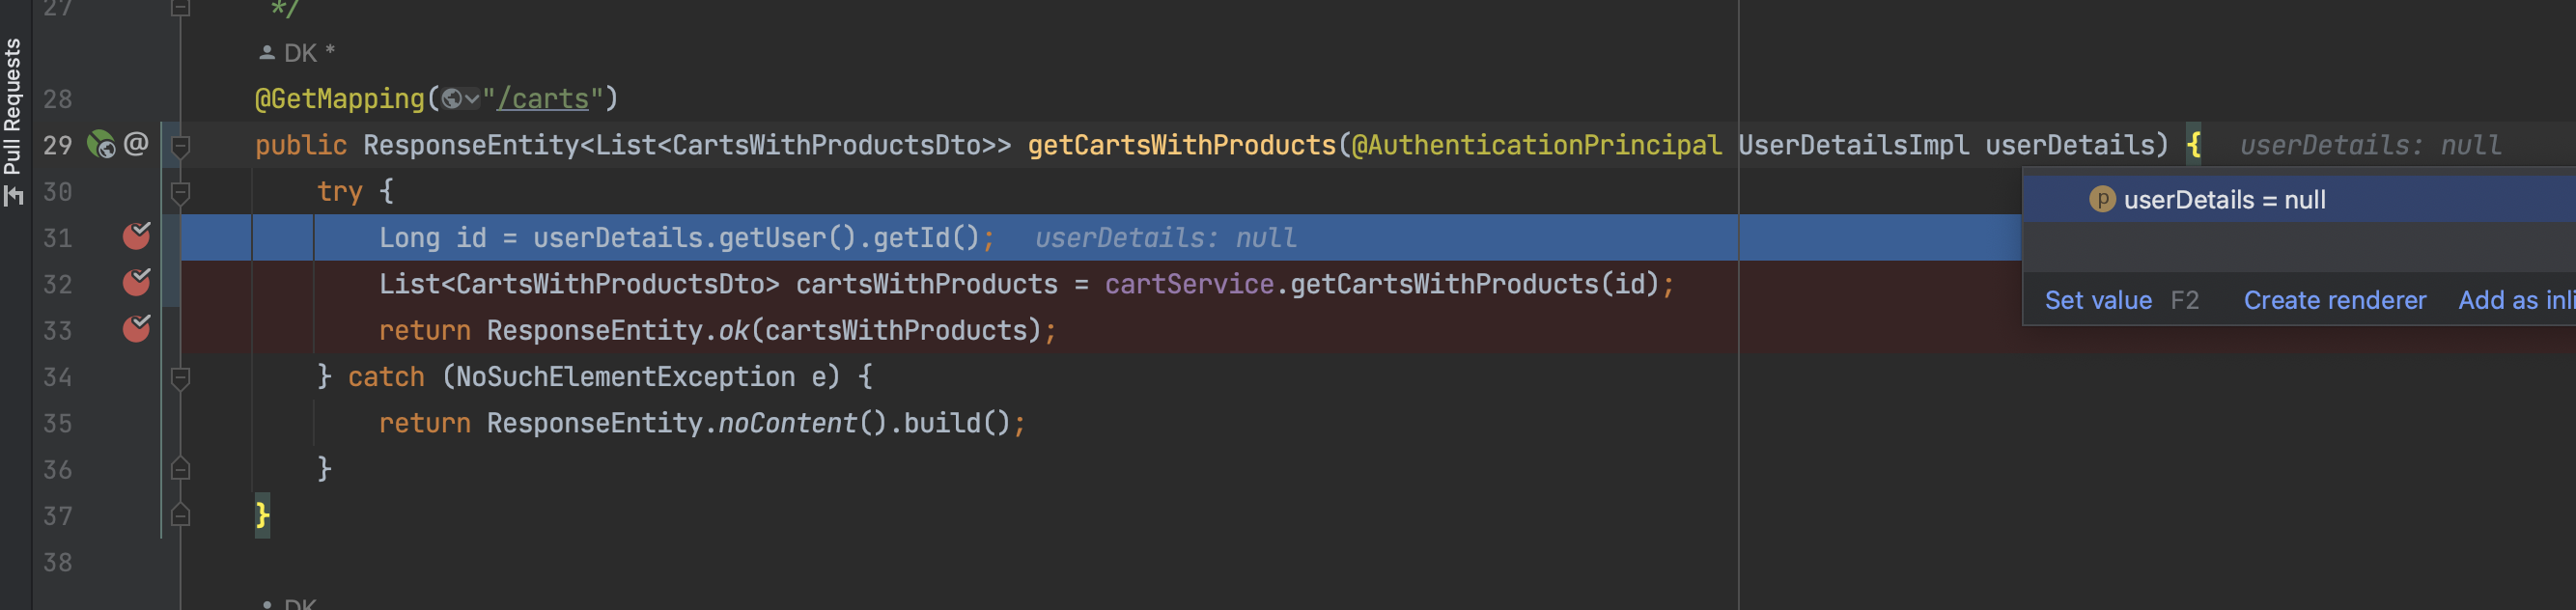Collapse the catch block fold on line 34
Viewport: 2576px width, 610px height.
tap(180, 377)
